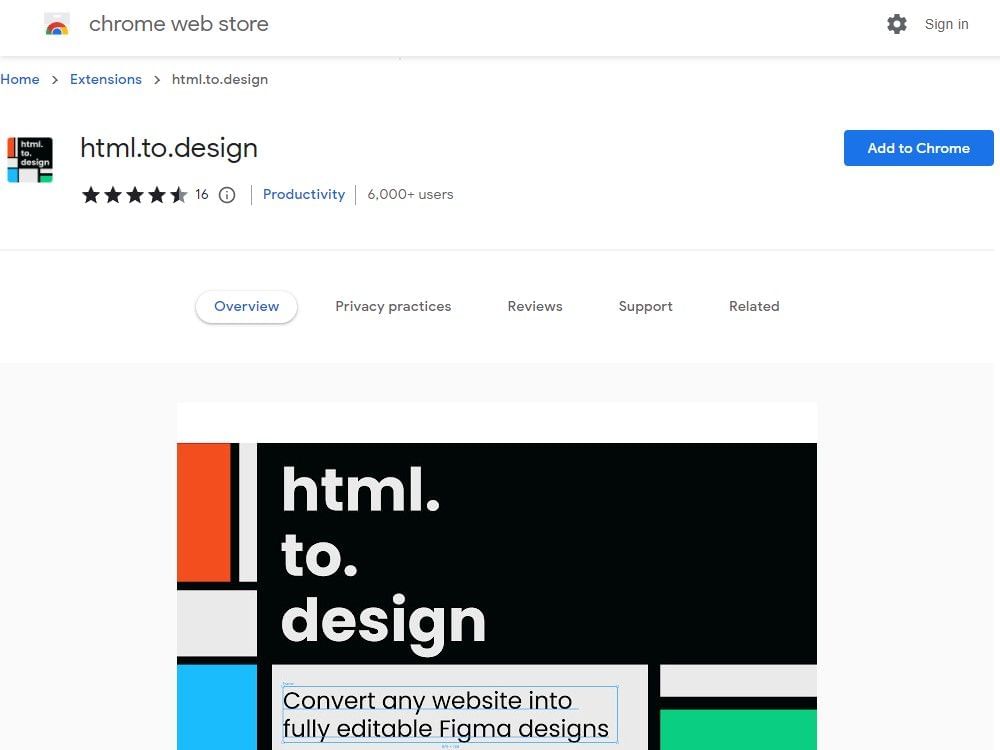This screenshot has width=1000, height=750.
Task: Click the rating info circle icon
Action: pyautogui.click(x=227, y=195)
